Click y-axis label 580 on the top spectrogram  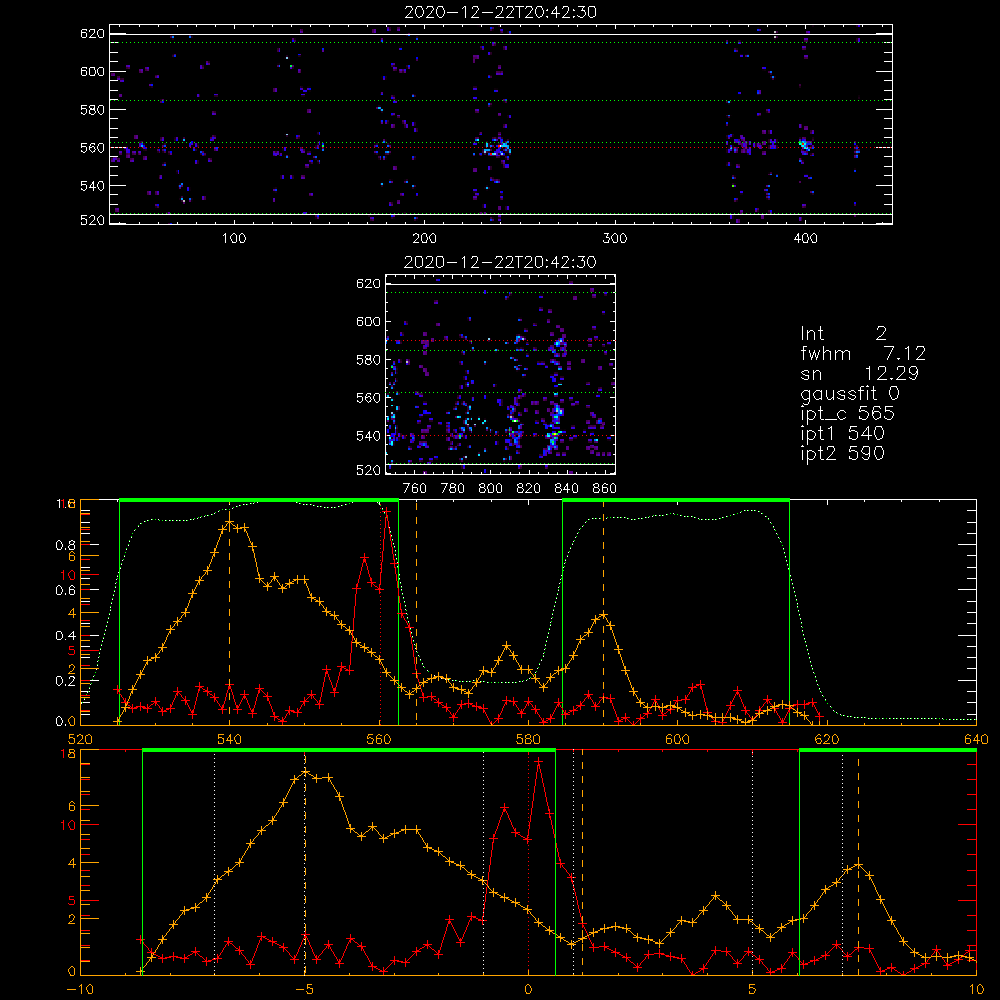(x=92, y=110)
